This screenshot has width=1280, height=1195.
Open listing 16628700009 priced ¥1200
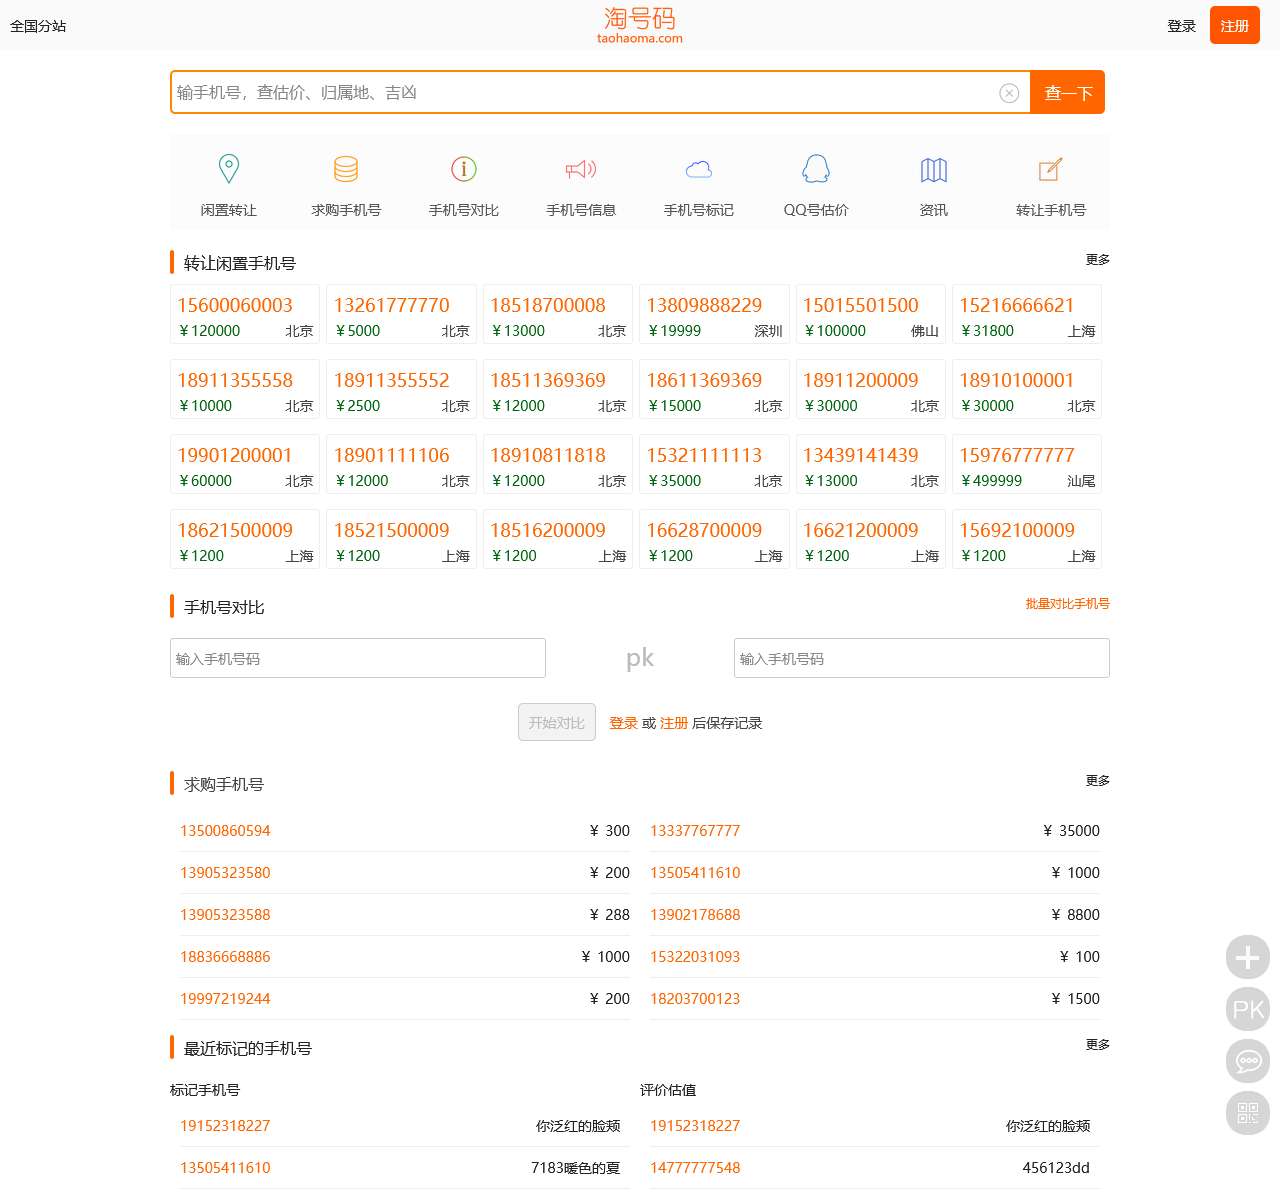(714, 540)
